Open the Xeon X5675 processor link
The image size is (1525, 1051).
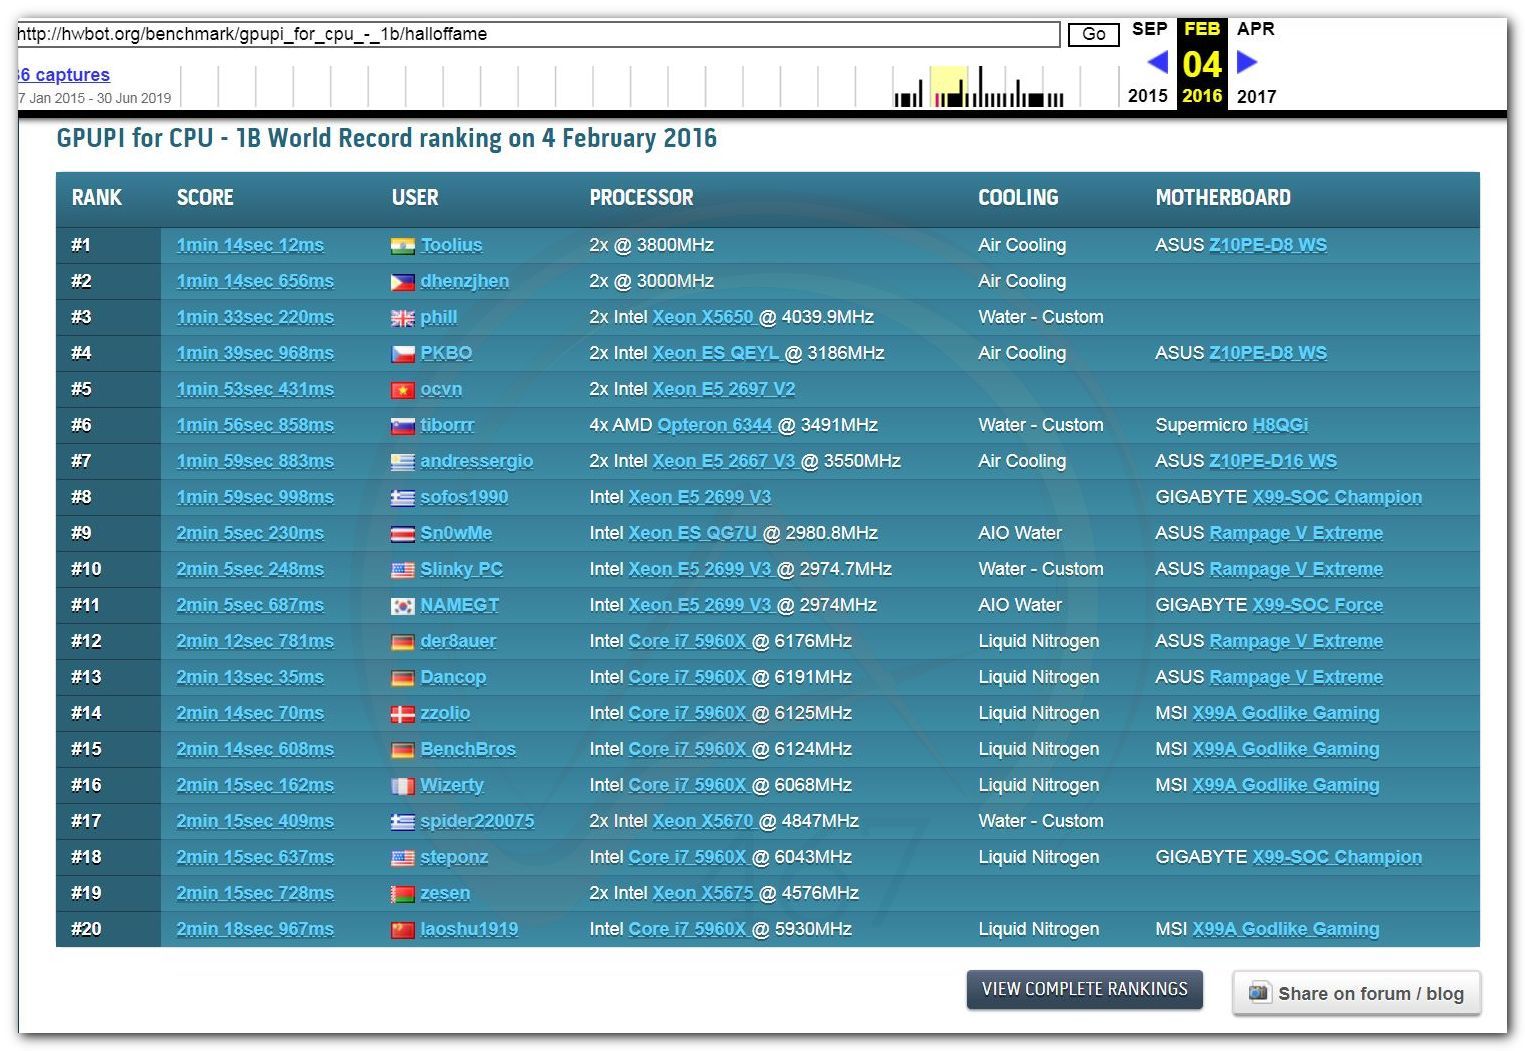point(703,893)
